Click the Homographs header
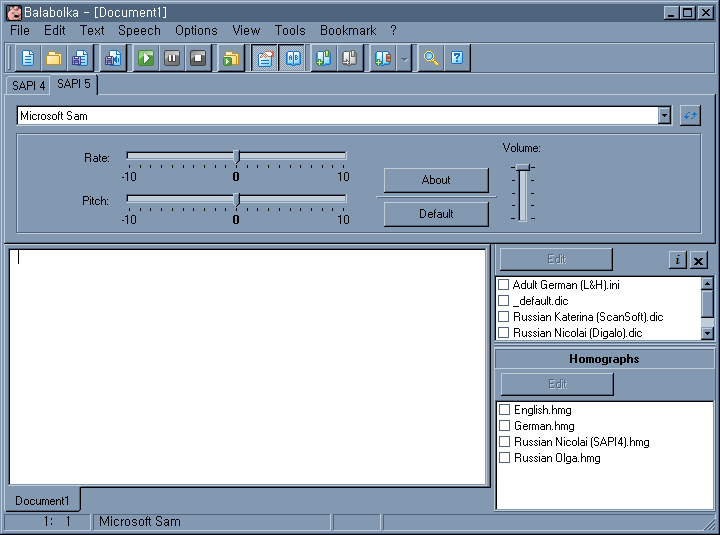 (604, 359)
